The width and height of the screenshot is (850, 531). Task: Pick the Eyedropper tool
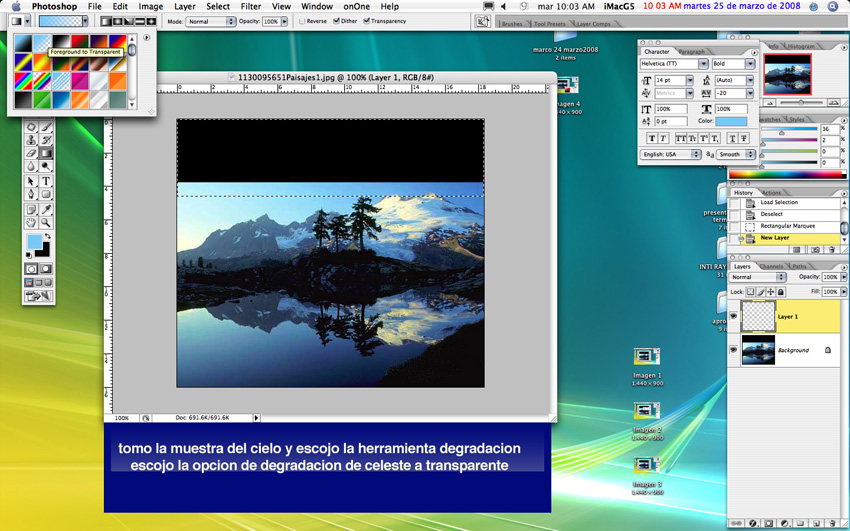click(46, 209)
